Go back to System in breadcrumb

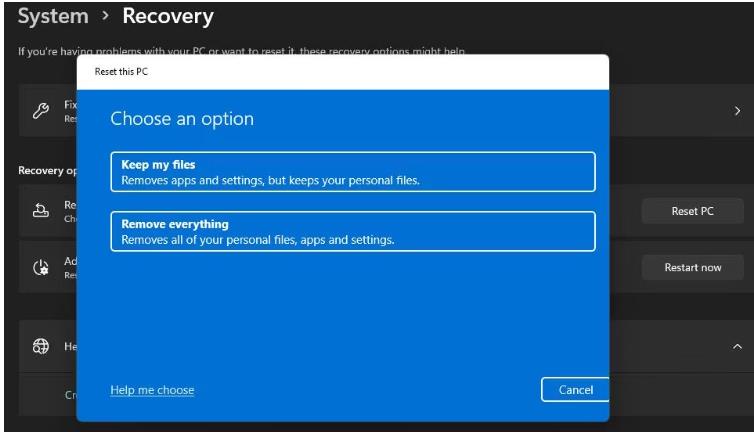tap(53, 16)
